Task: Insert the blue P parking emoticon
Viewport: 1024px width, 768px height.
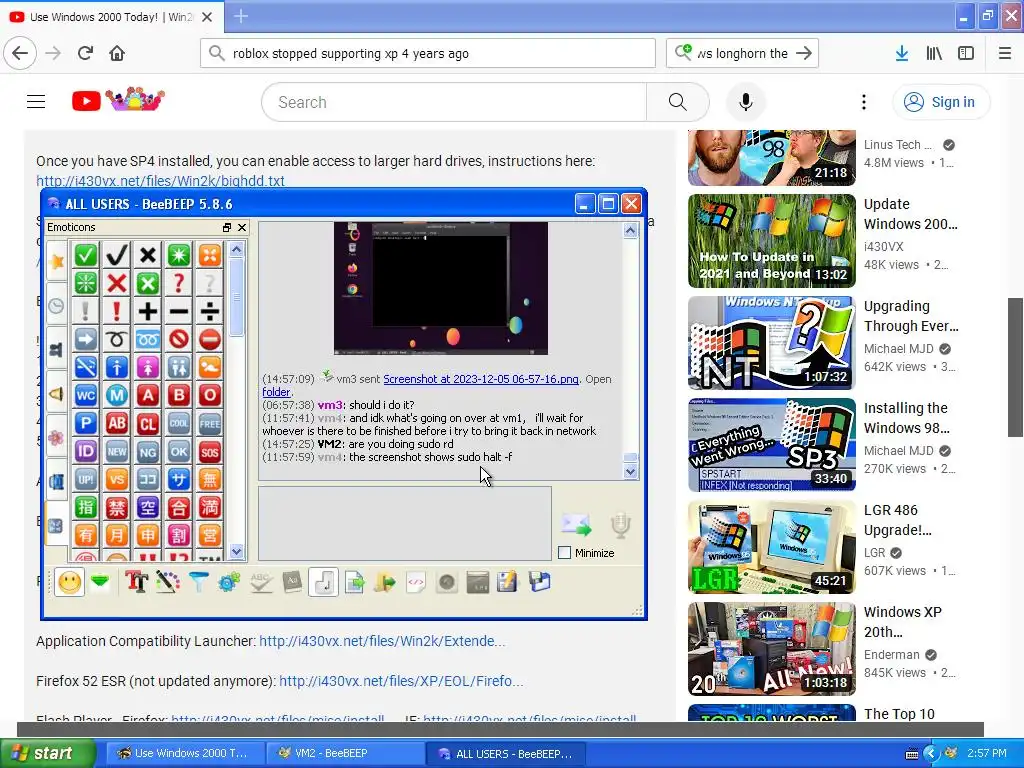Action: click(86, 423)
